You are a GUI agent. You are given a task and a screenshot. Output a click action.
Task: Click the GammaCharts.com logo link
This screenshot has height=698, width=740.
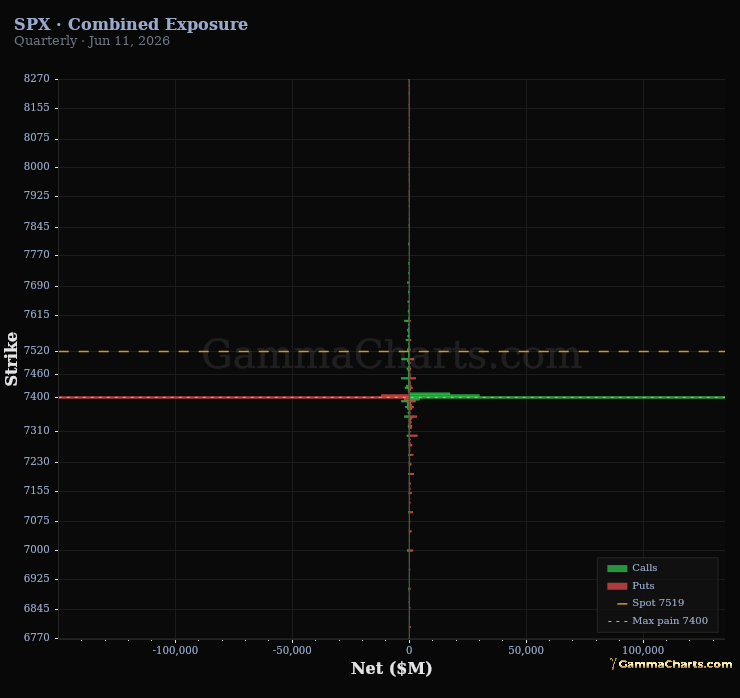671,664
